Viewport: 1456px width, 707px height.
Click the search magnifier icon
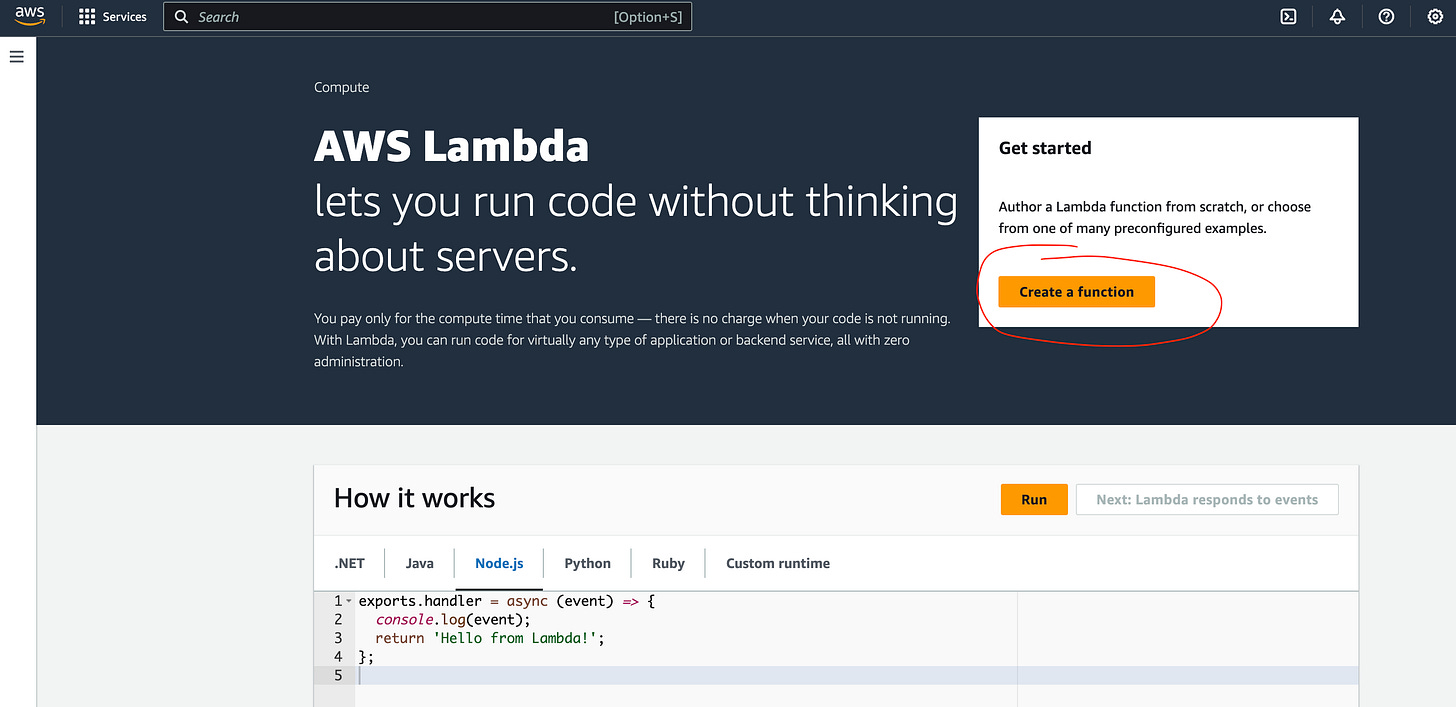click(x=181, y=17)
